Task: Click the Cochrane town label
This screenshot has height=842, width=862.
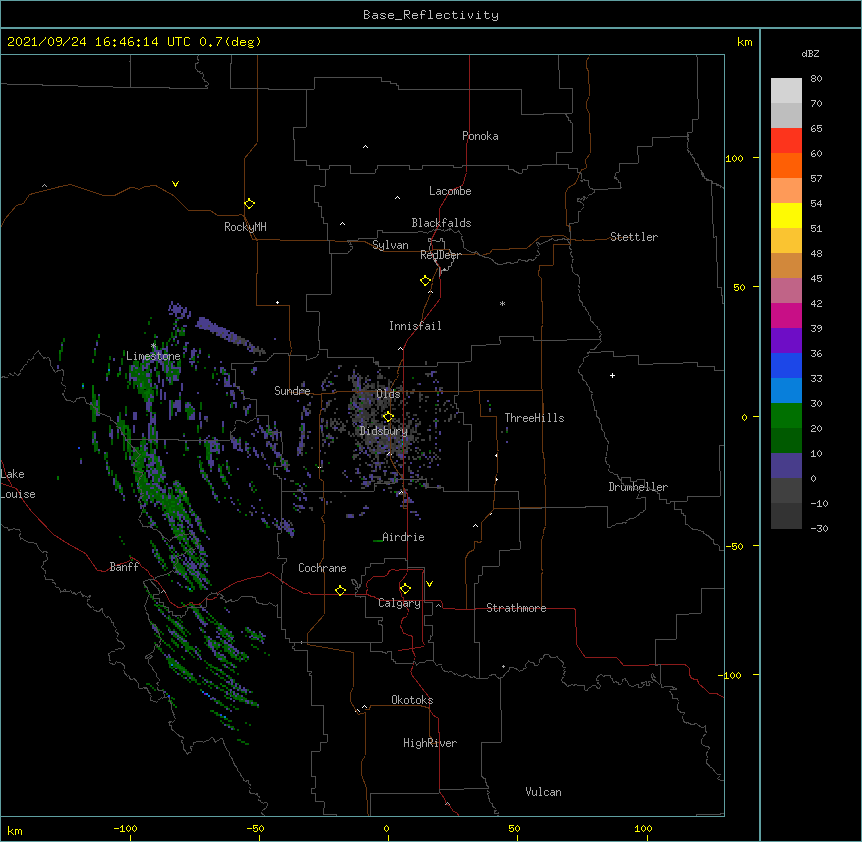Action: point(322,568)
